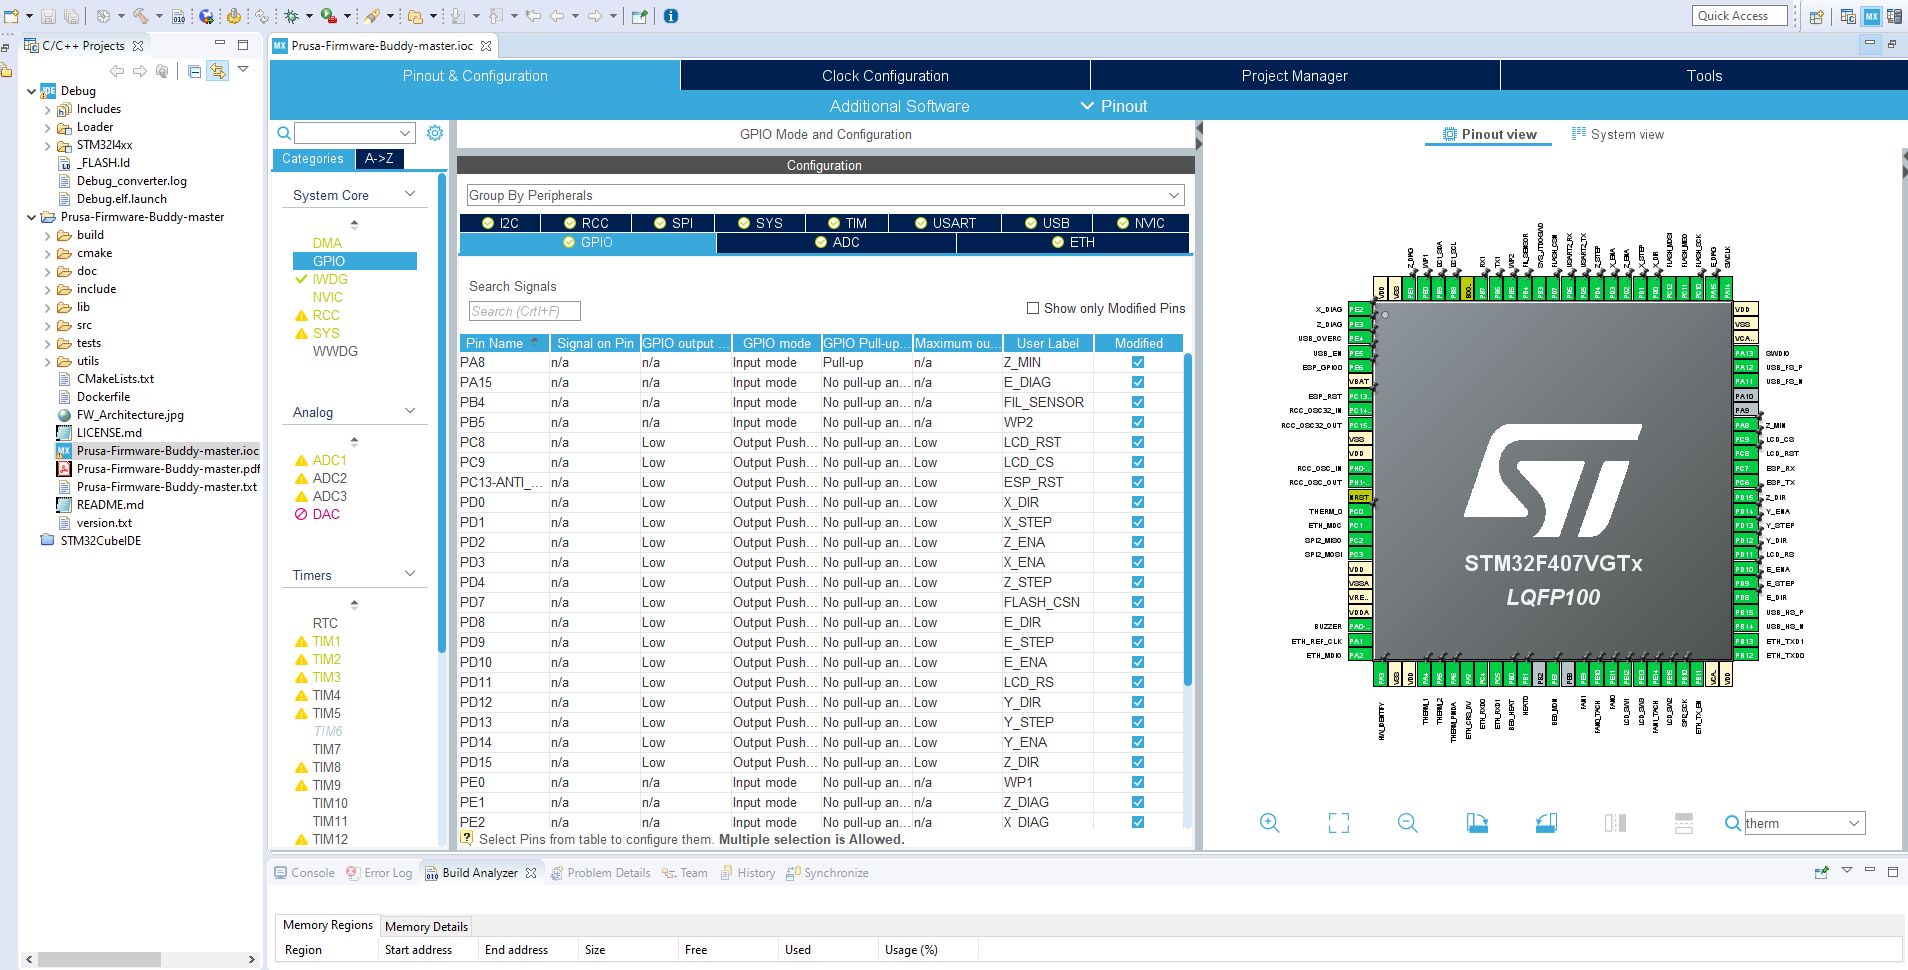The height and width of the screenshot is (970, 1908).
Task: Open Additional Software menu
Action: point(899,106)
